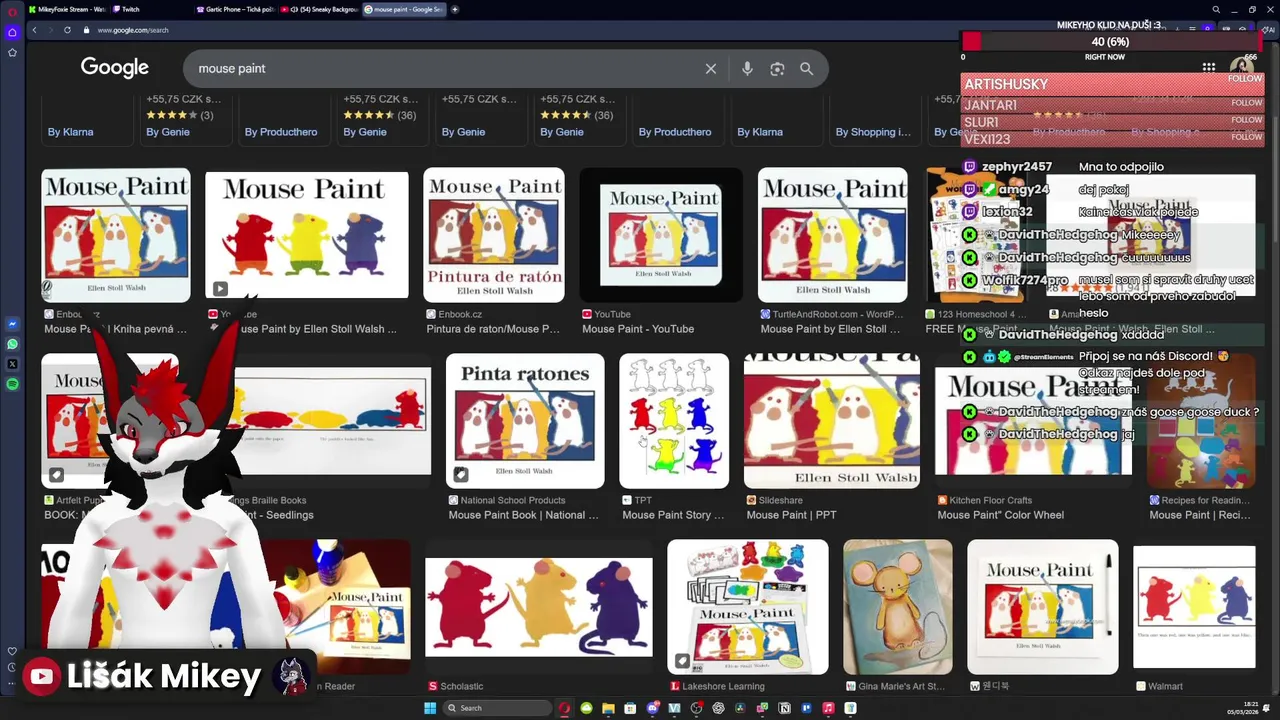Open Notion from the taskbar
Screen dimensions: 1280x720
784,708
